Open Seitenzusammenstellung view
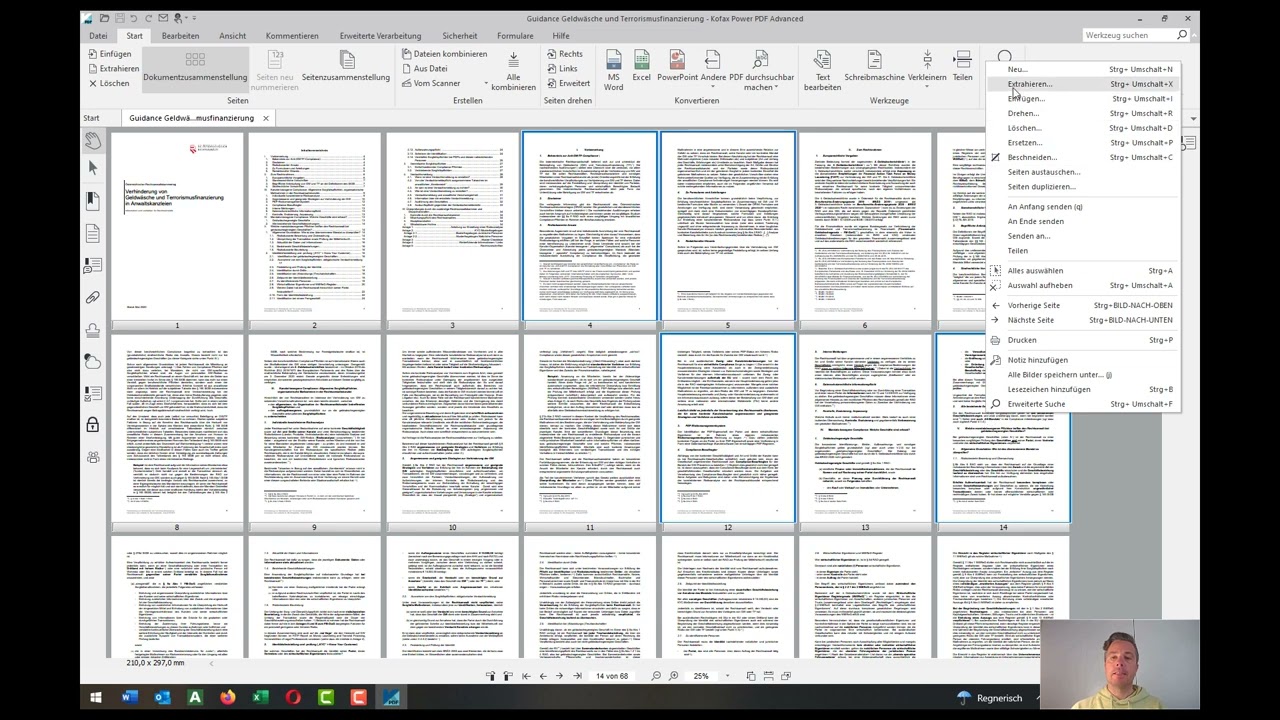This screenshot has width=1280, height=720. 346,68
